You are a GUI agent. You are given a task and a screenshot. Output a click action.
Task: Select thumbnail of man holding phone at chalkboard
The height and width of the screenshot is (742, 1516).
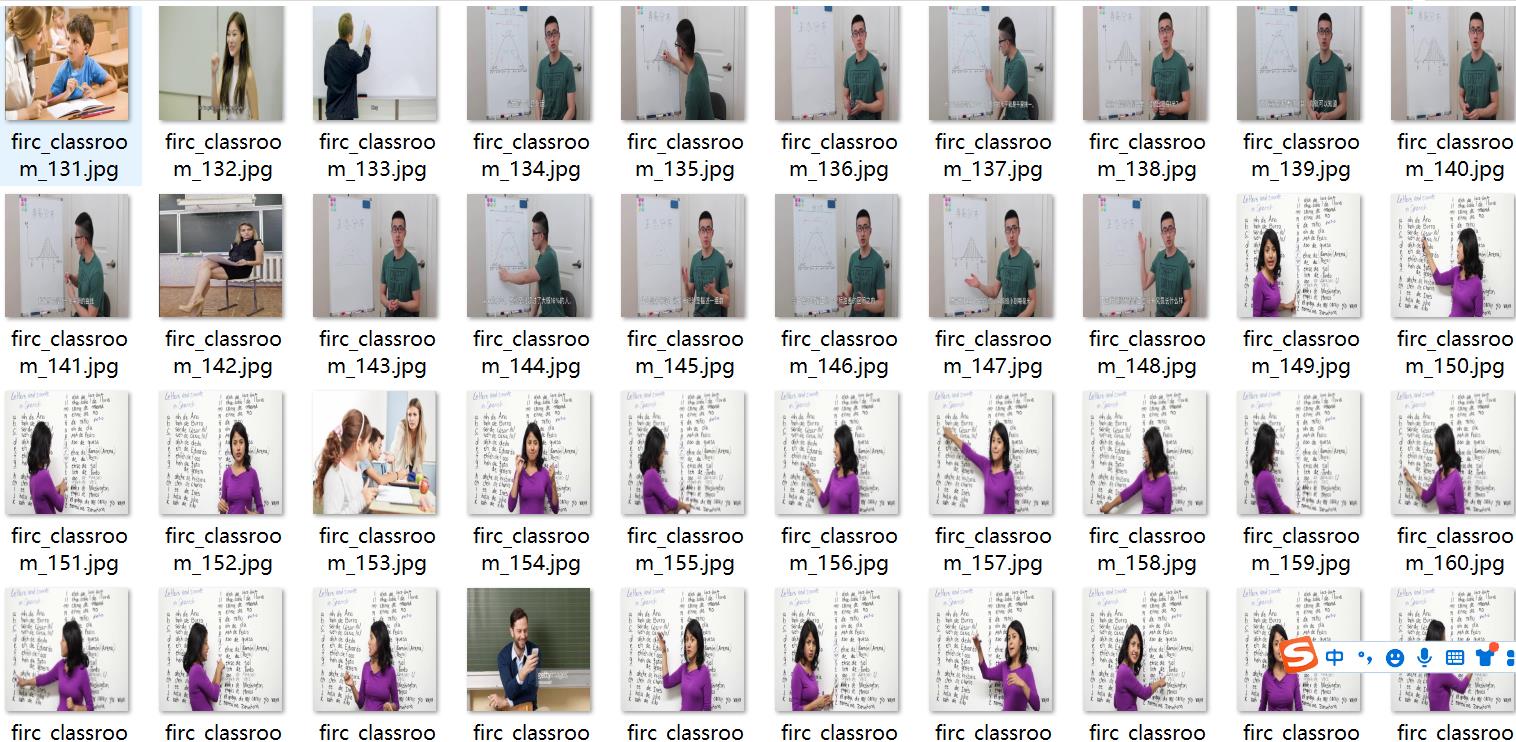click(x=529, y=650)
